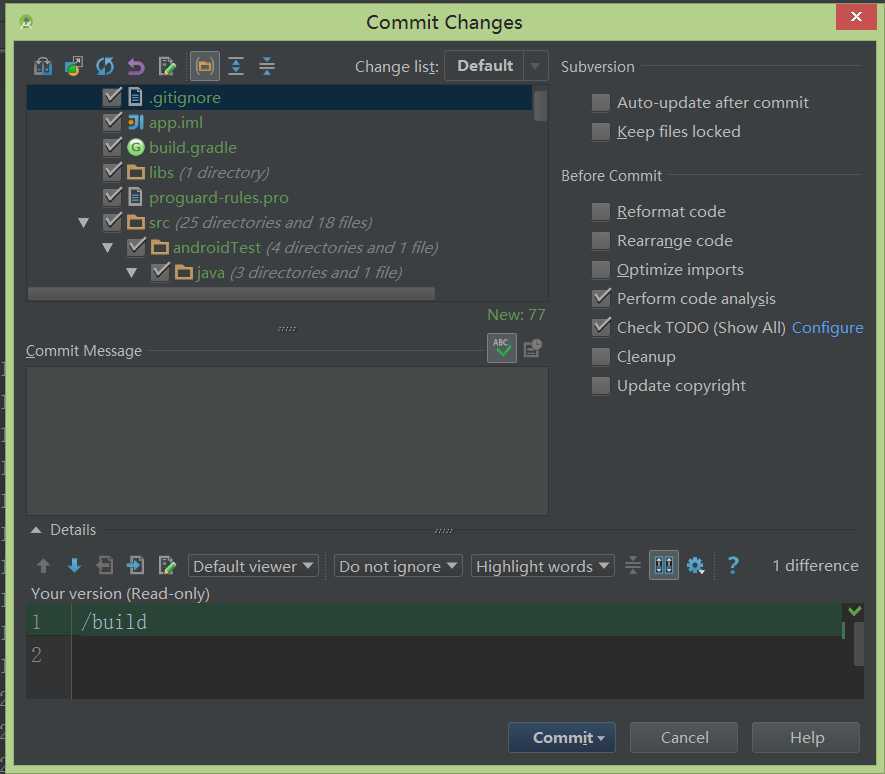This screenshot has width=885, height=774.
Task: Click the Move to Another Changelist icon
Action: [x=74, y=66]
